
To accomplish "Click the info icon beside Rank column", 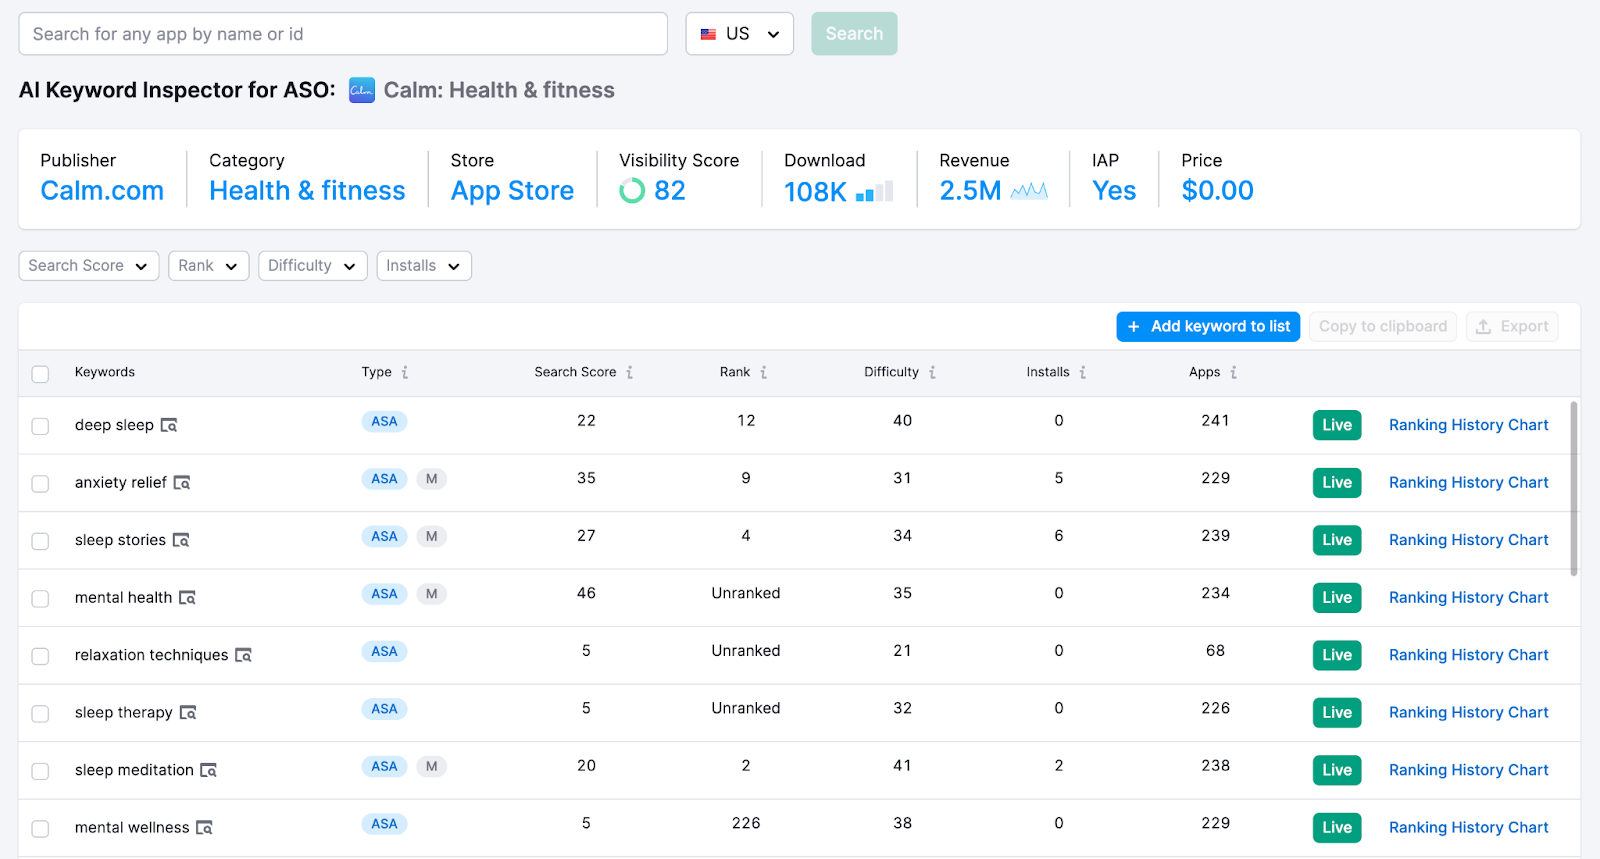I will coord(763,373).
